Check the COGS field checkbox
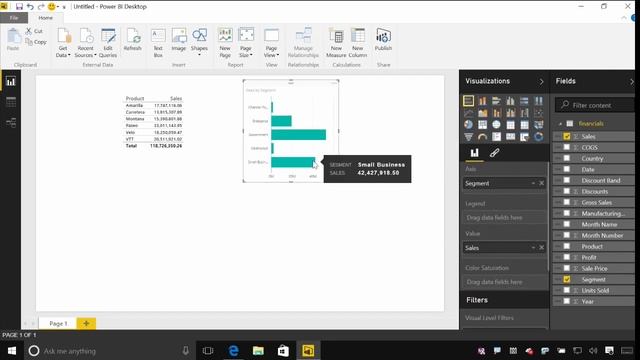 (567, 147)
